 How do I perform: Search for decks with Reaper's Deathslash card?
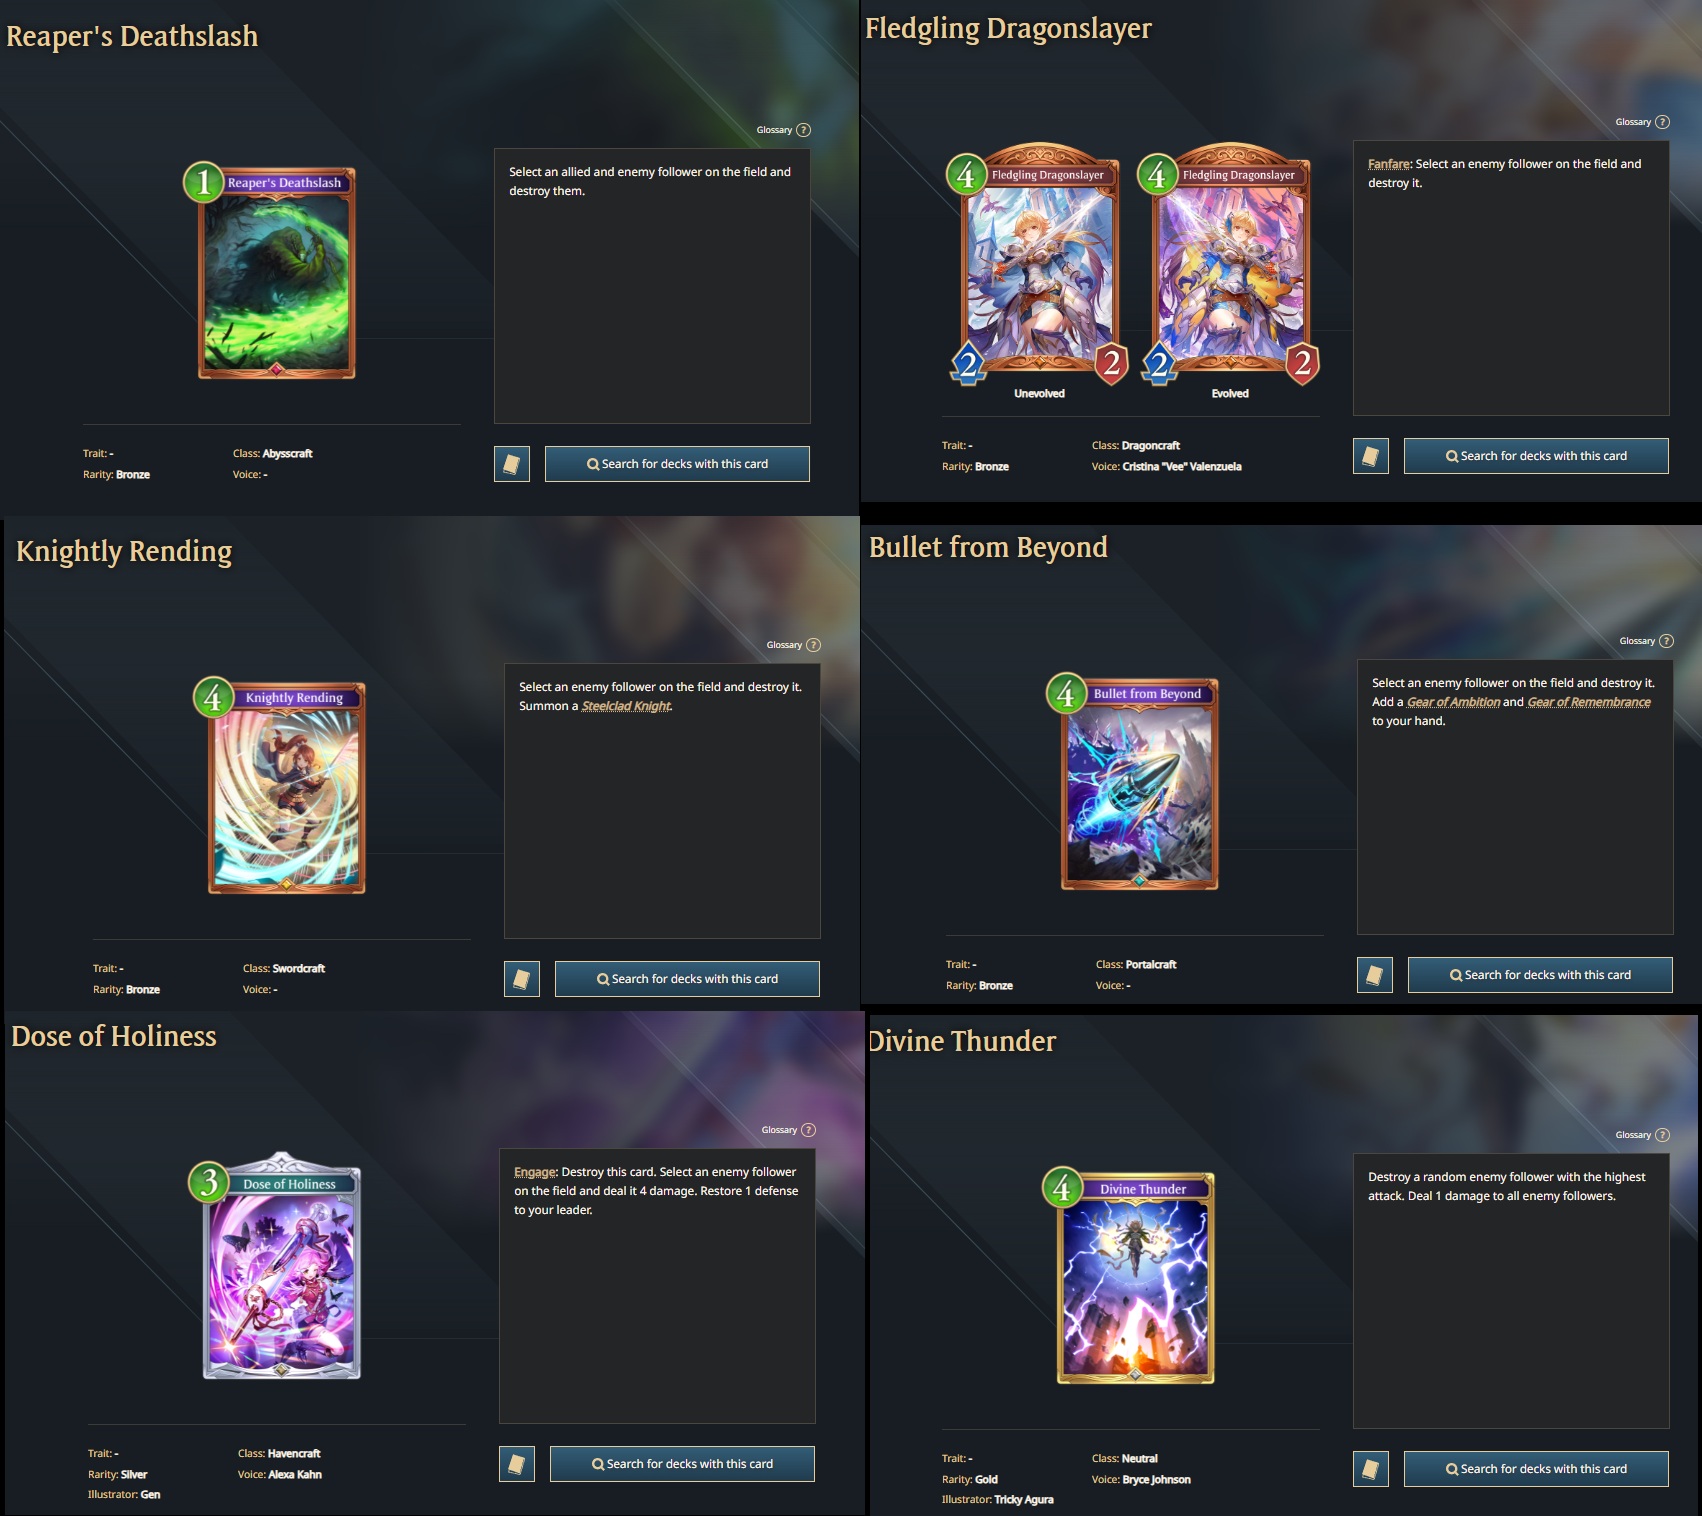coord(677,464)
